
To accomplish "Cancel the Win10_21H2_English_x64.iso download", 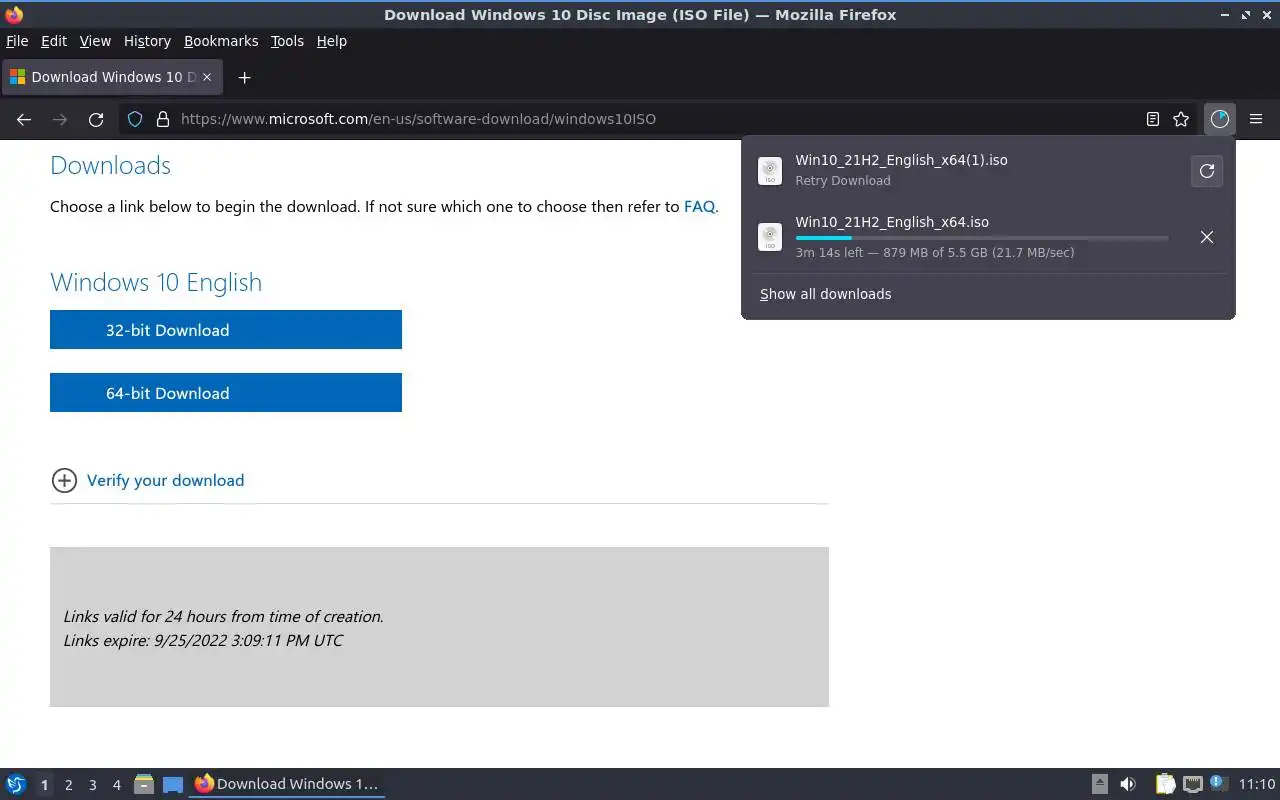I will [x=1207, y=237].
